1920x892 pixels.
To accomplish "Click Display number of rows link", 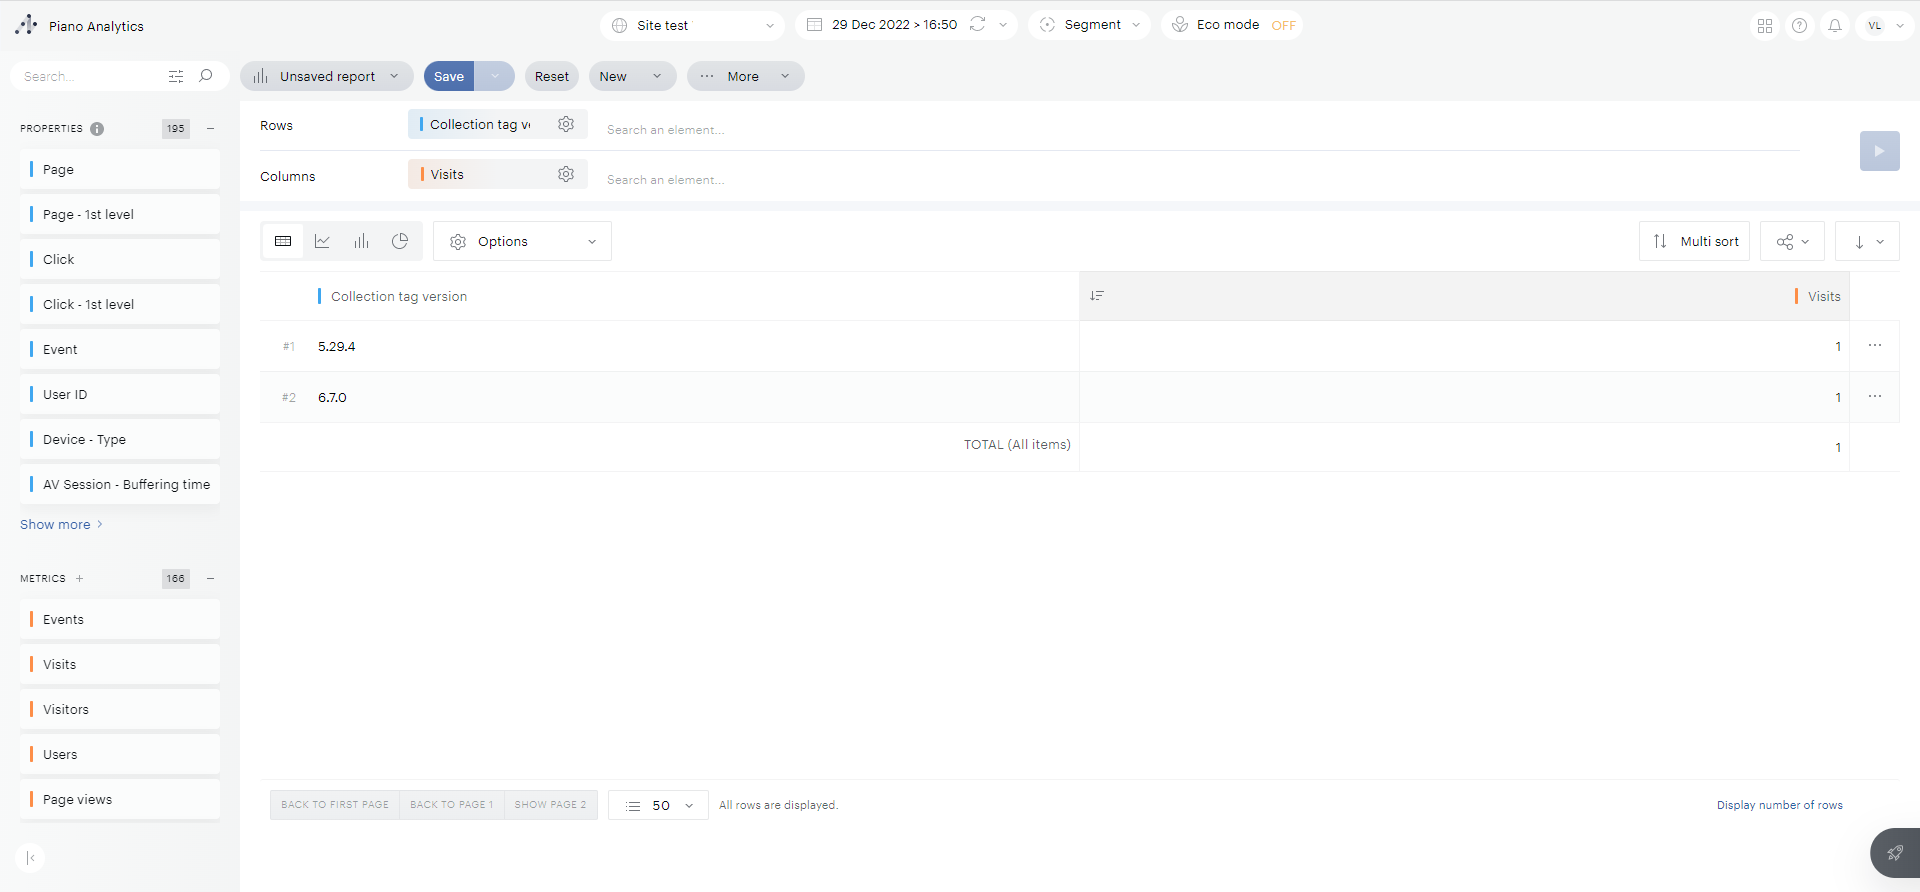I will 1779,805.
